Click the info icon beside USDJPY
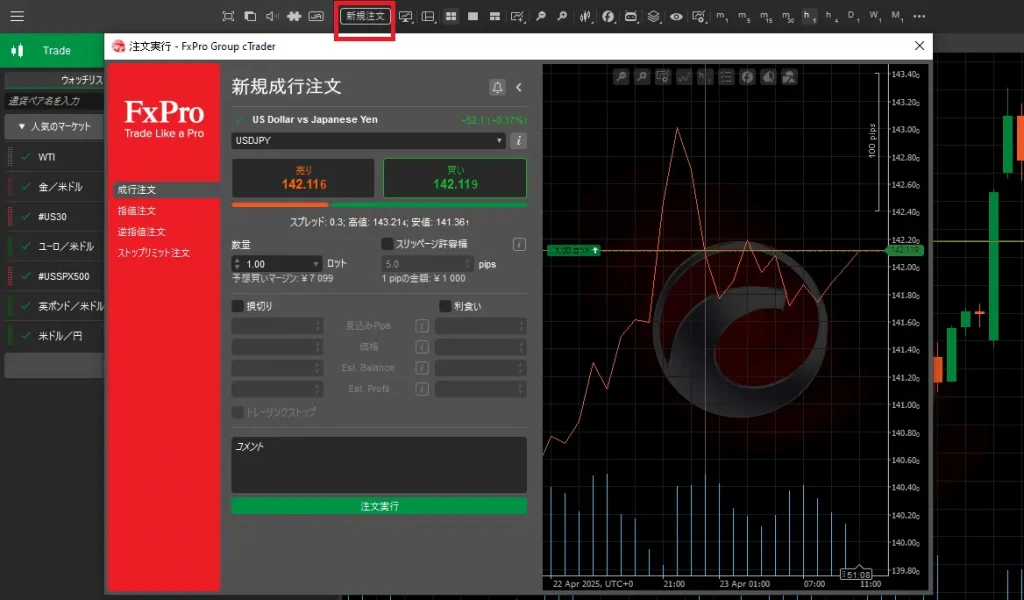 [x=519, y=140]
